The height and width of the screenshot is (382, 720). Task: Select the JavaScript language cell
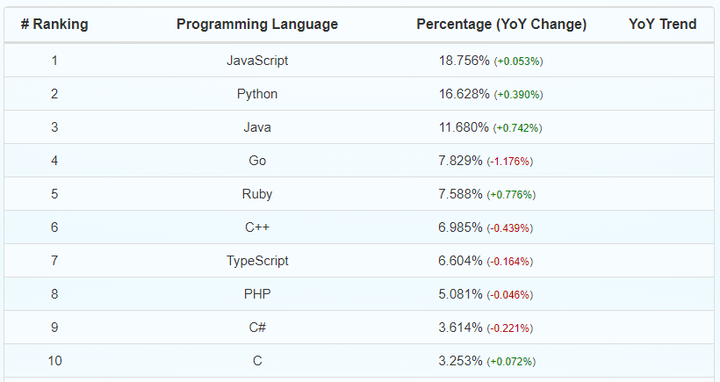click(x=257, y=61)
